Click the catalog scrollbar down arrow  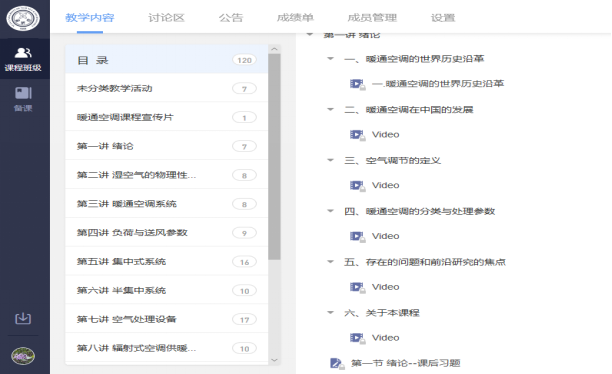tap(274, 360)
